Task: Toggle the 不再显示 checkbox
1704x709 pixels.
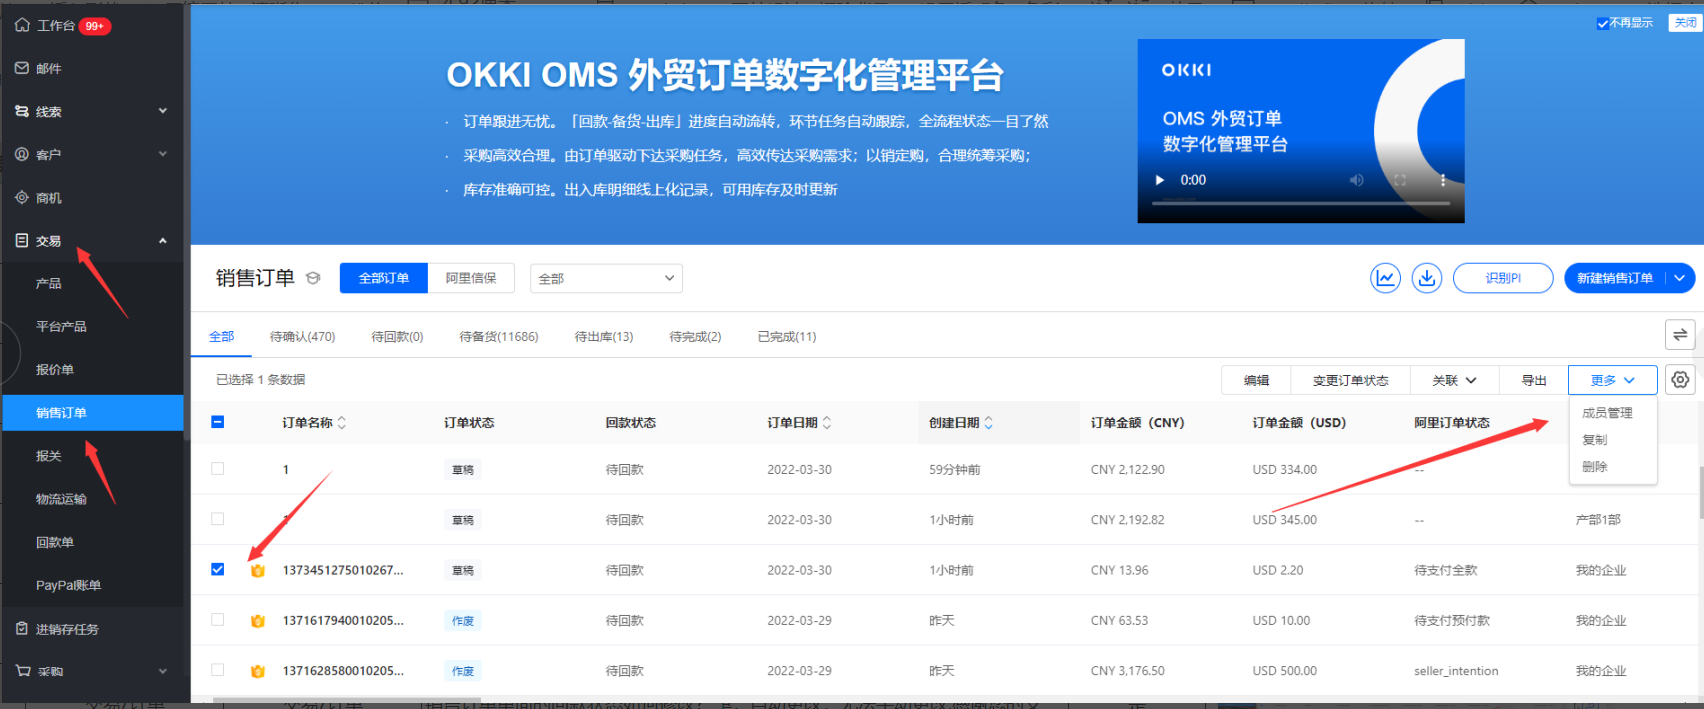Action: coord(1603,23)
